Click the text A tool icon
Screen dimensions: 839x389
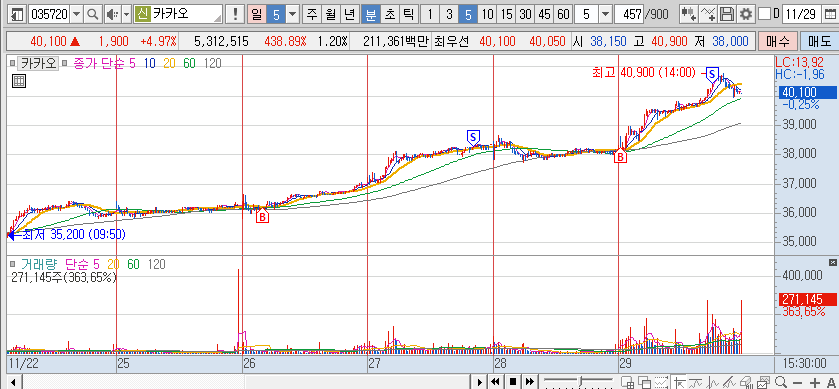832,383
